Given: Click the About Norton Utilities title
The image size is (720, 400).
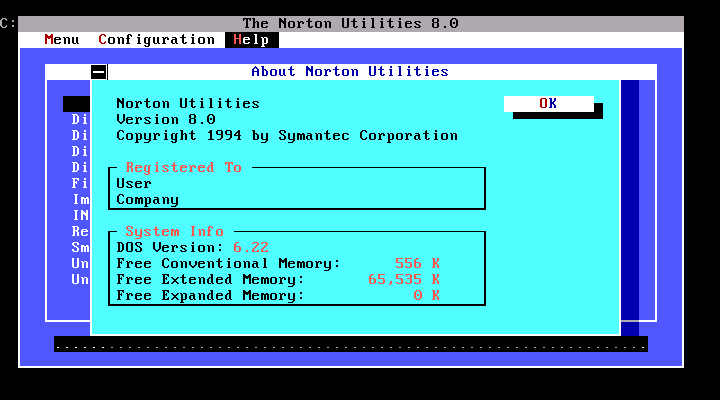Looking at the screenshot, I should [350, 72].
